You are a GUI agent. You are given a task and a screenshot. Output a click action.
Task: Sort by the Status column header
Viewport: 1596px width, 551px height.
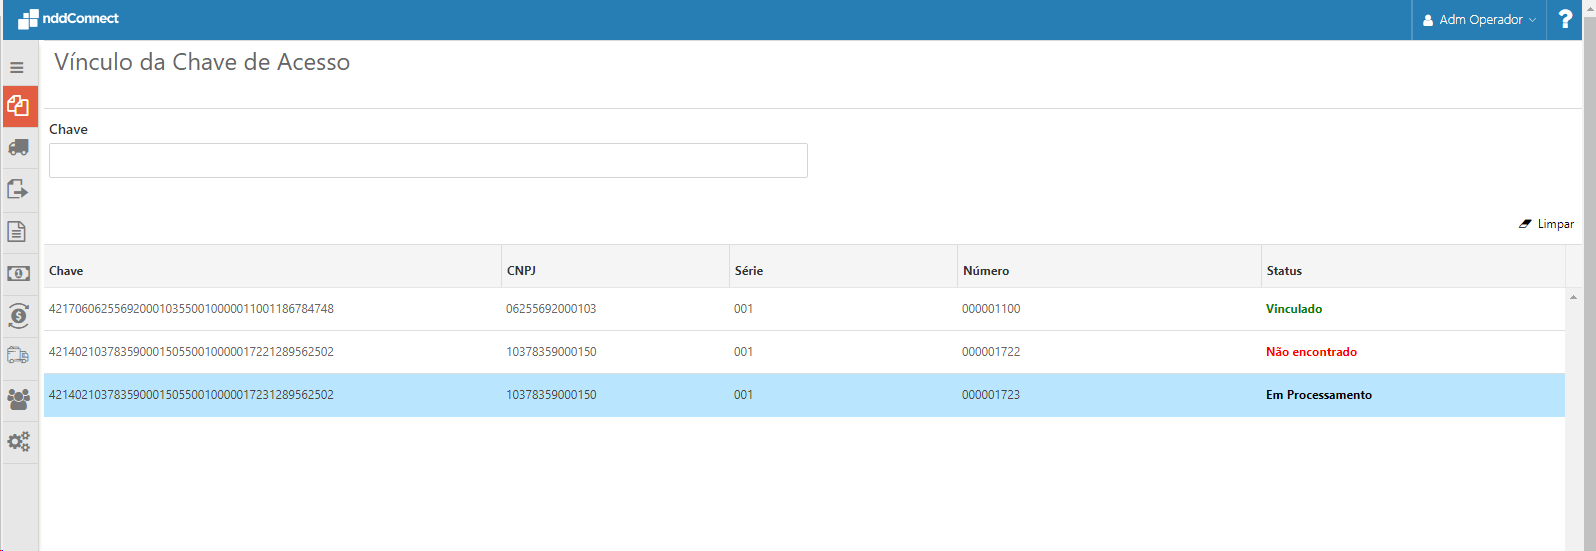tap(1284, 271)
